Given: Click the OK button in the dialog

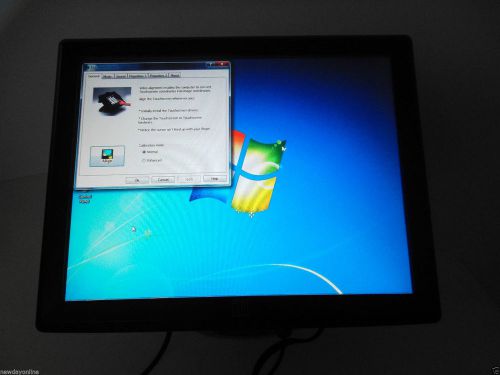Looking at the screenshot, I should click(x=137, y=180).
